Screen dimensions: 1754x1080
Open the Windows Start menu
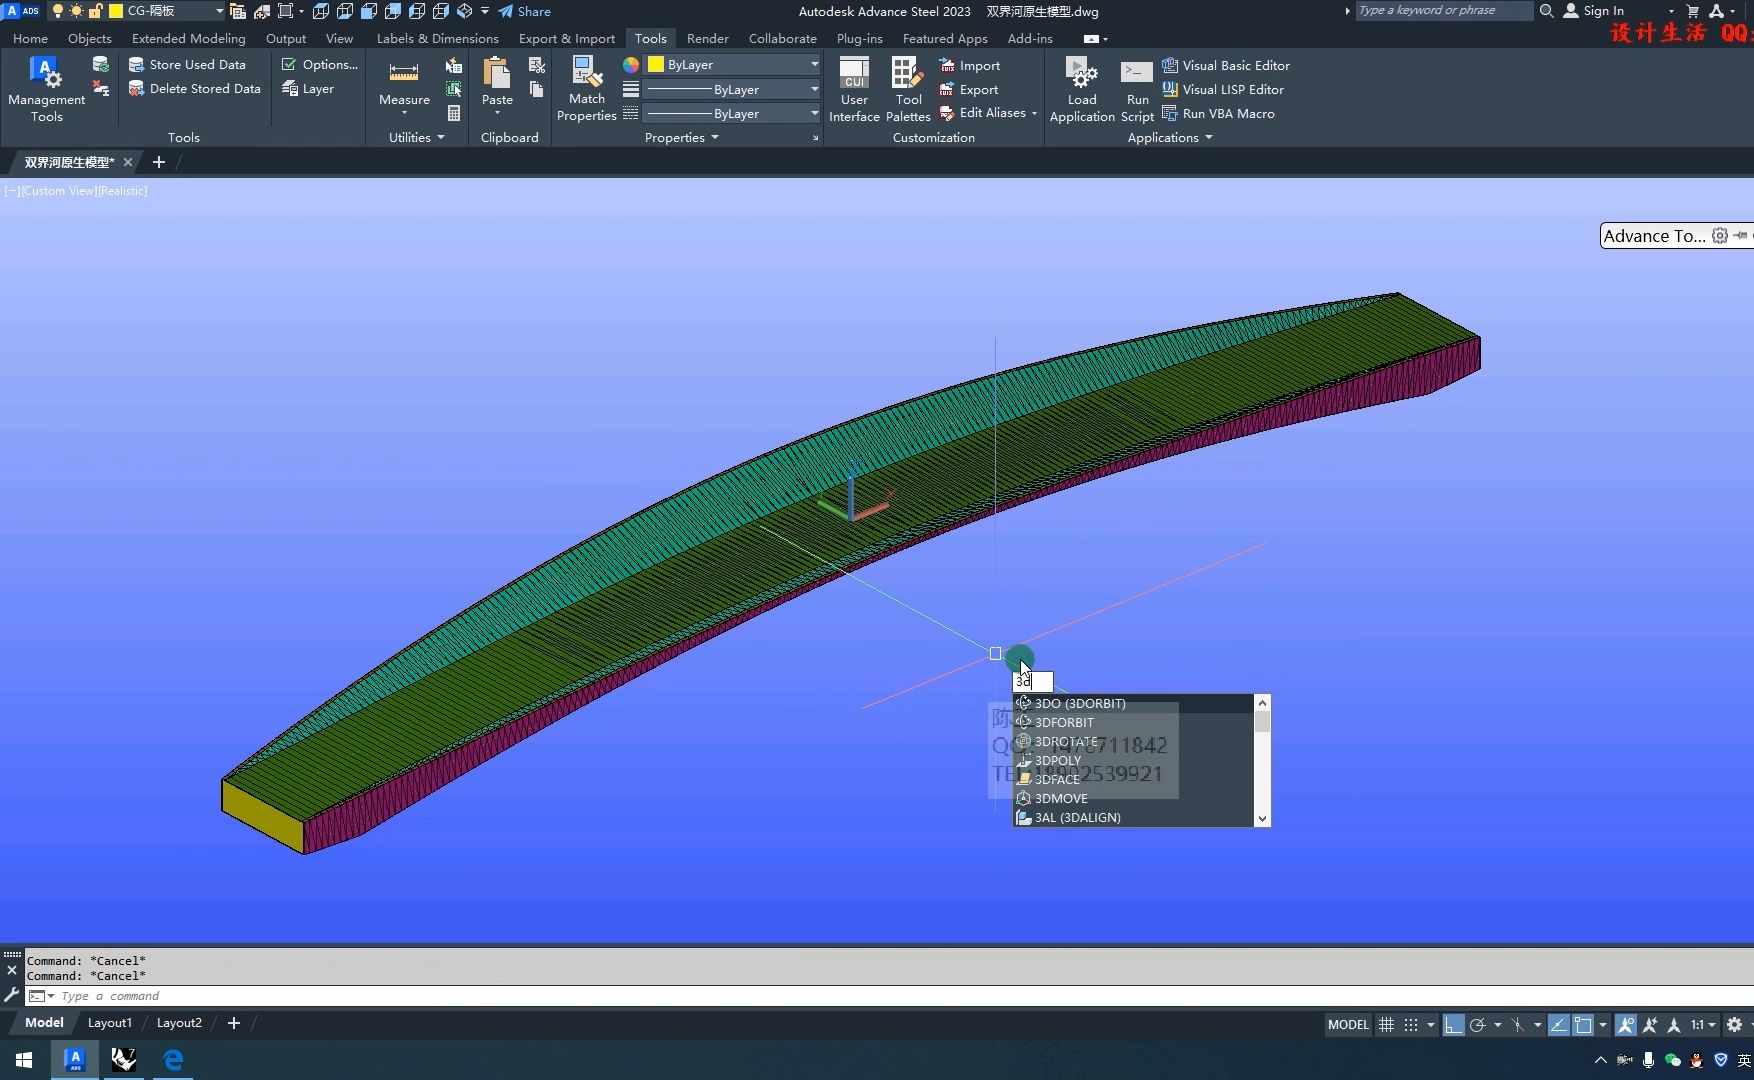[24, 1060]
